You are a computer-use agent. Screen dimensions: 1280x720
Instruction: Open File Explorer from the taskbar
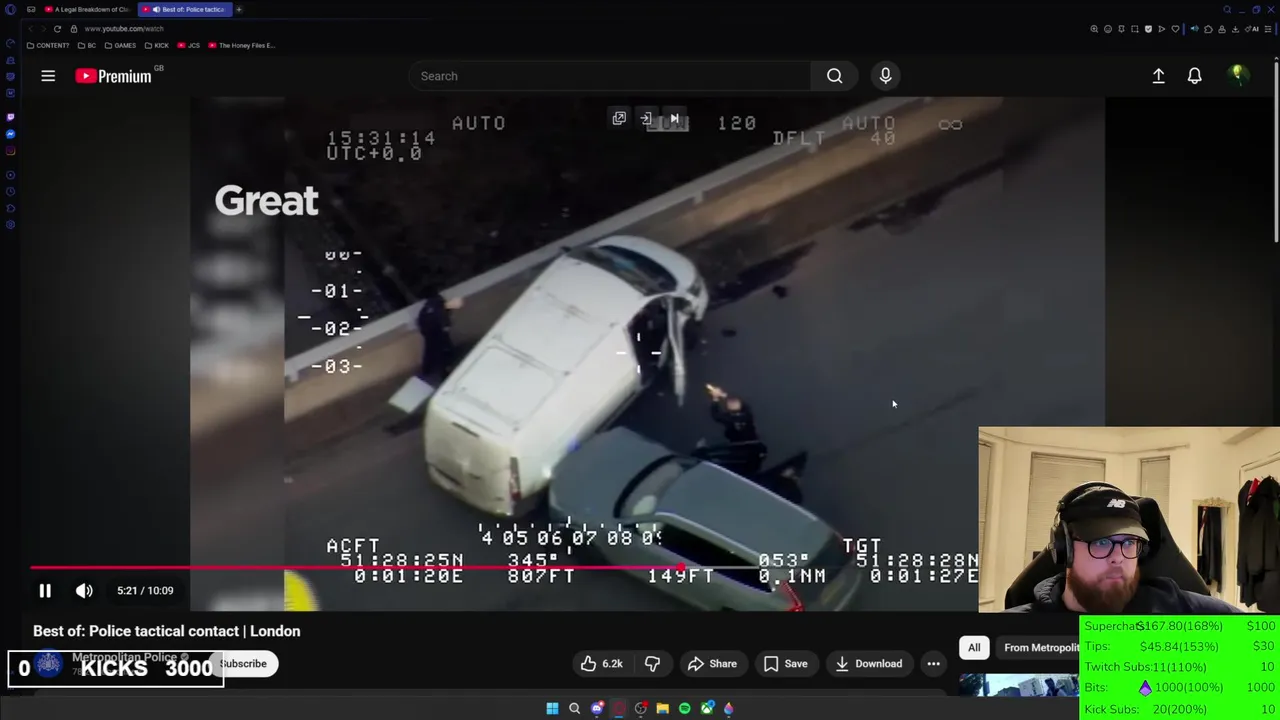click(x=662, y=708)
